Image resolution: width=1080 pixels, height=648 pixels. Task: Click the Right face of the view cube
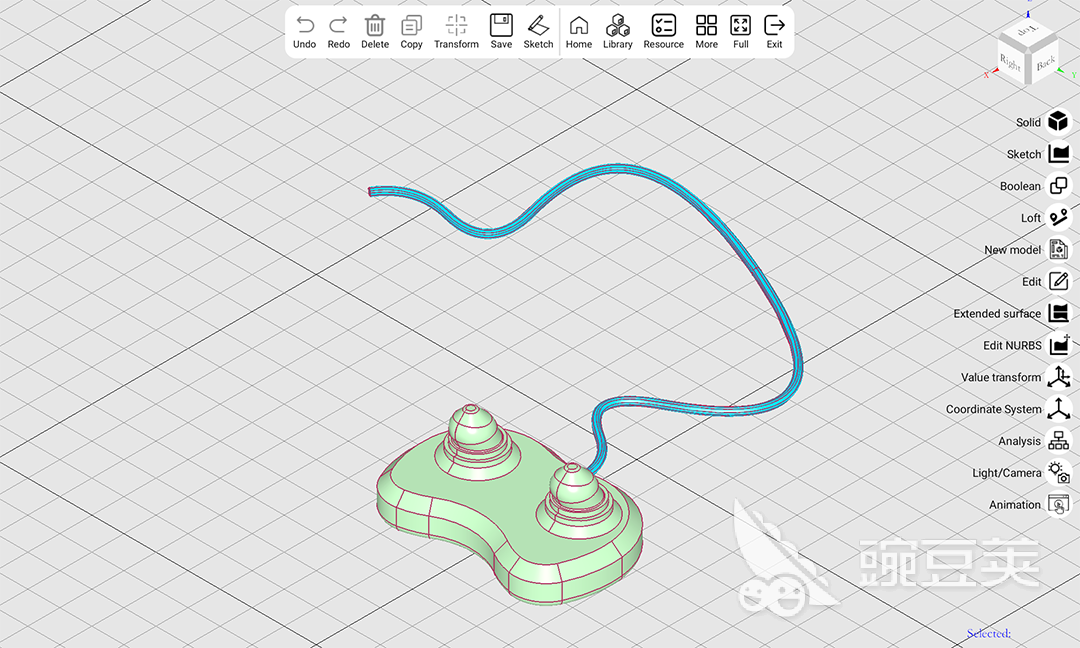(1011, 64)
